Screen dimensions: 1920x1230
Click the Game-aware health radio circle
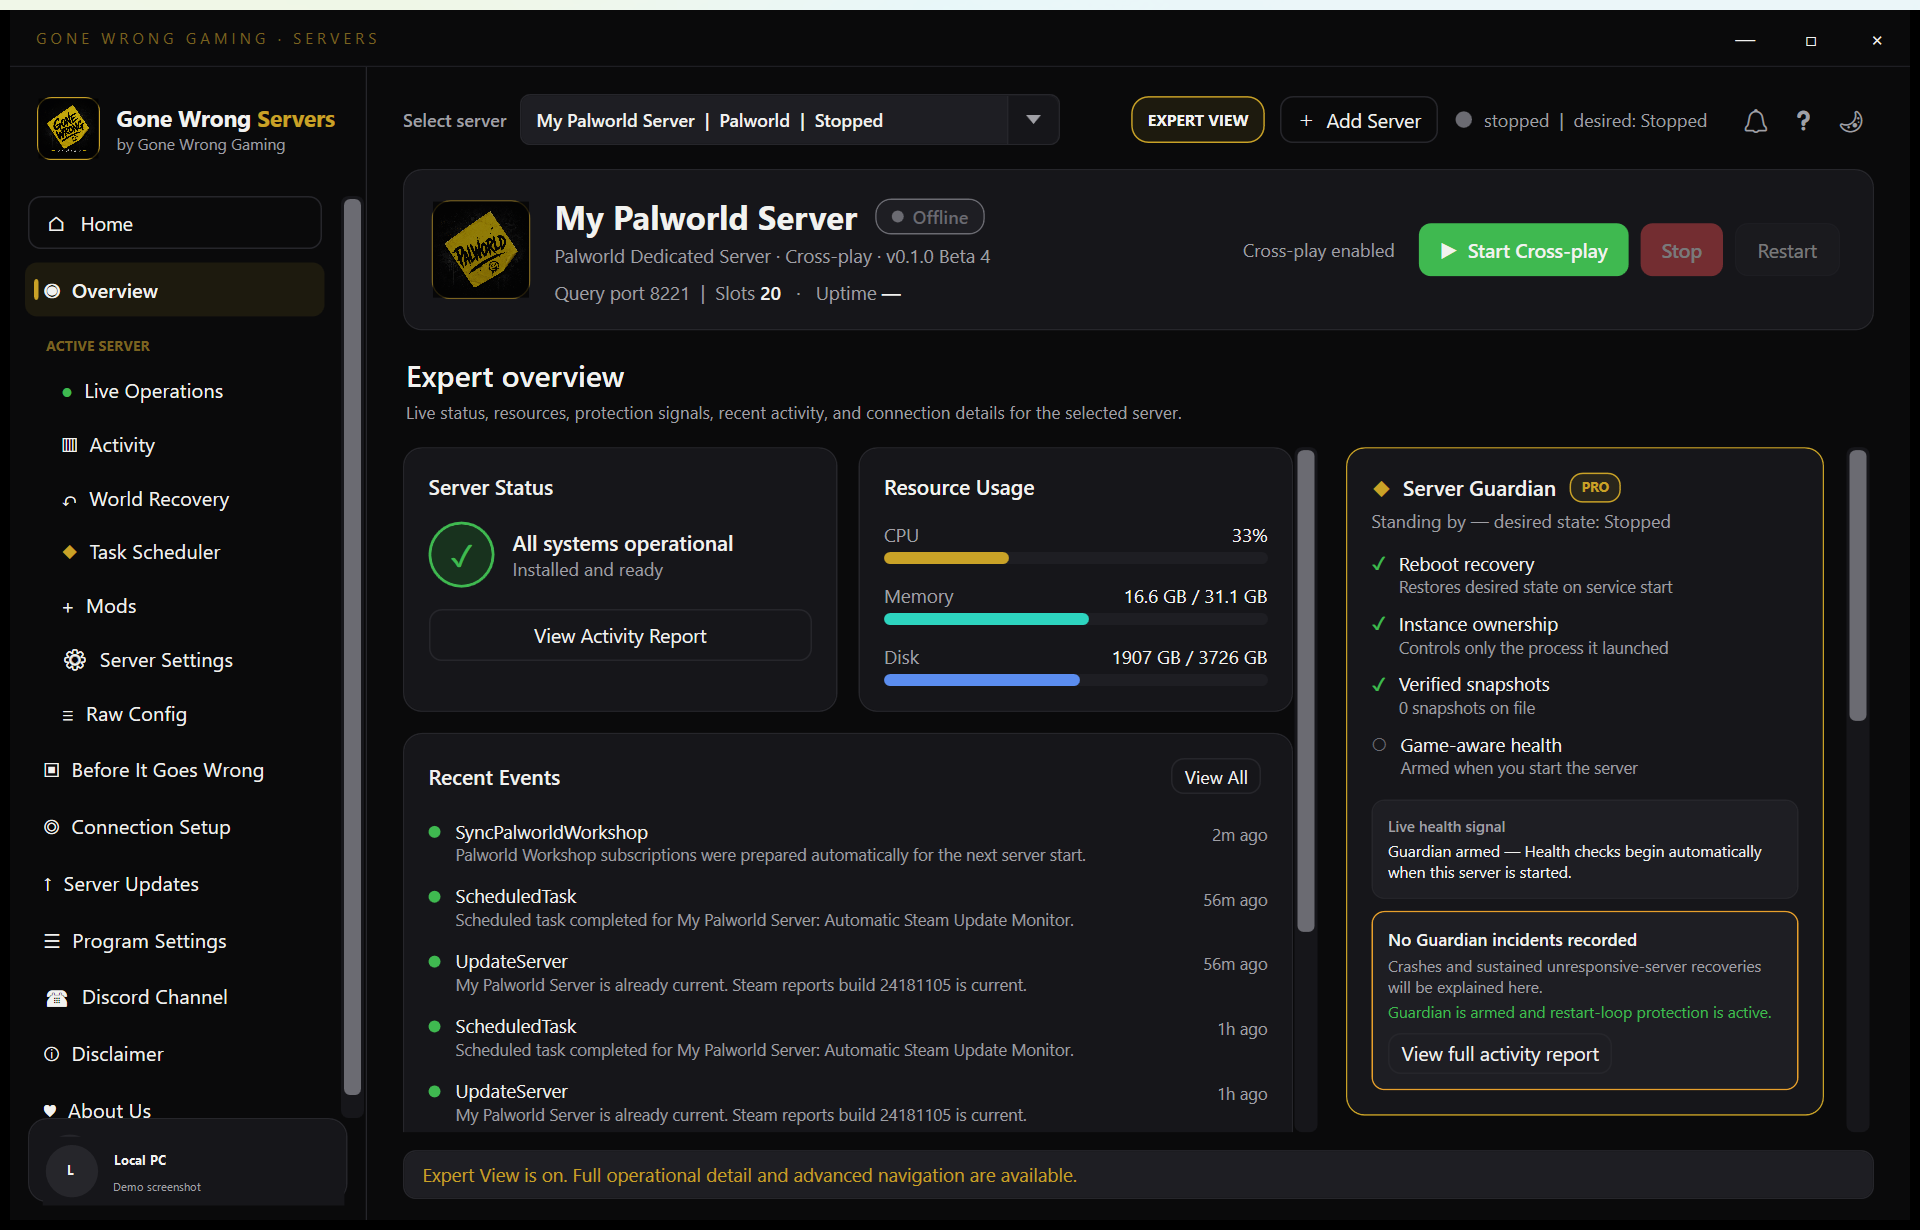pos(1379,744)
